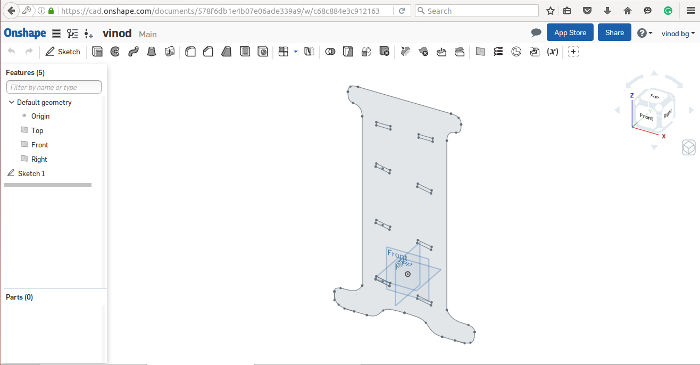Open the App Store

[x=570, y=33]
